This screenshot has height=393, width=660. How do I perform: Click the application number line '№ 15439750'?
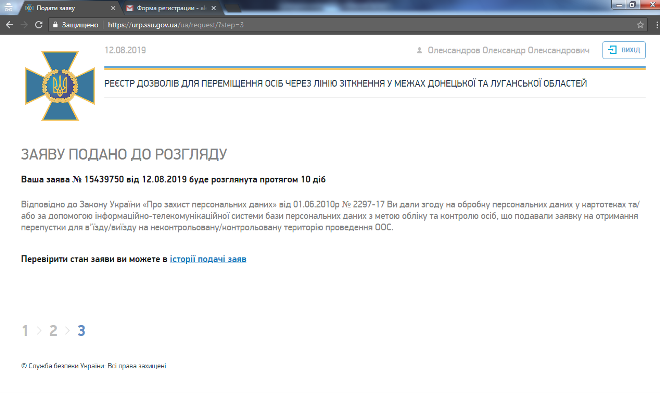point(173,179)
